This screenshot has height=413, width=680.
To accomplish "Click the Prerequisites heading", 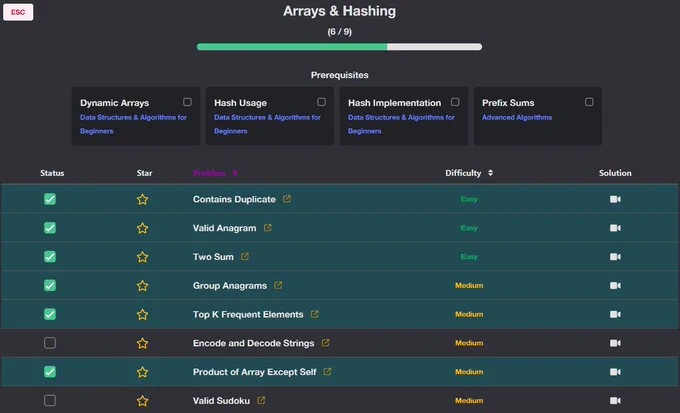I will (340, 75).
